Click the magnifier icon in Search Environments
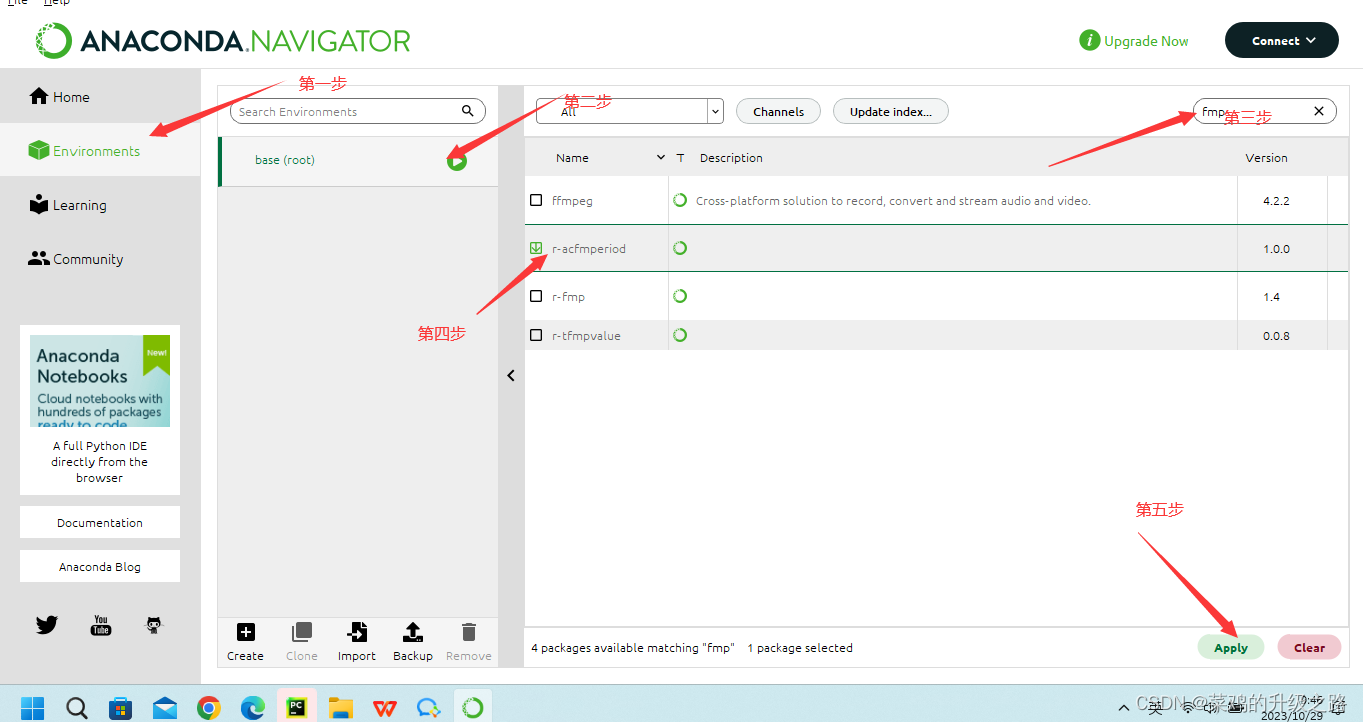 tap(467, 111)
